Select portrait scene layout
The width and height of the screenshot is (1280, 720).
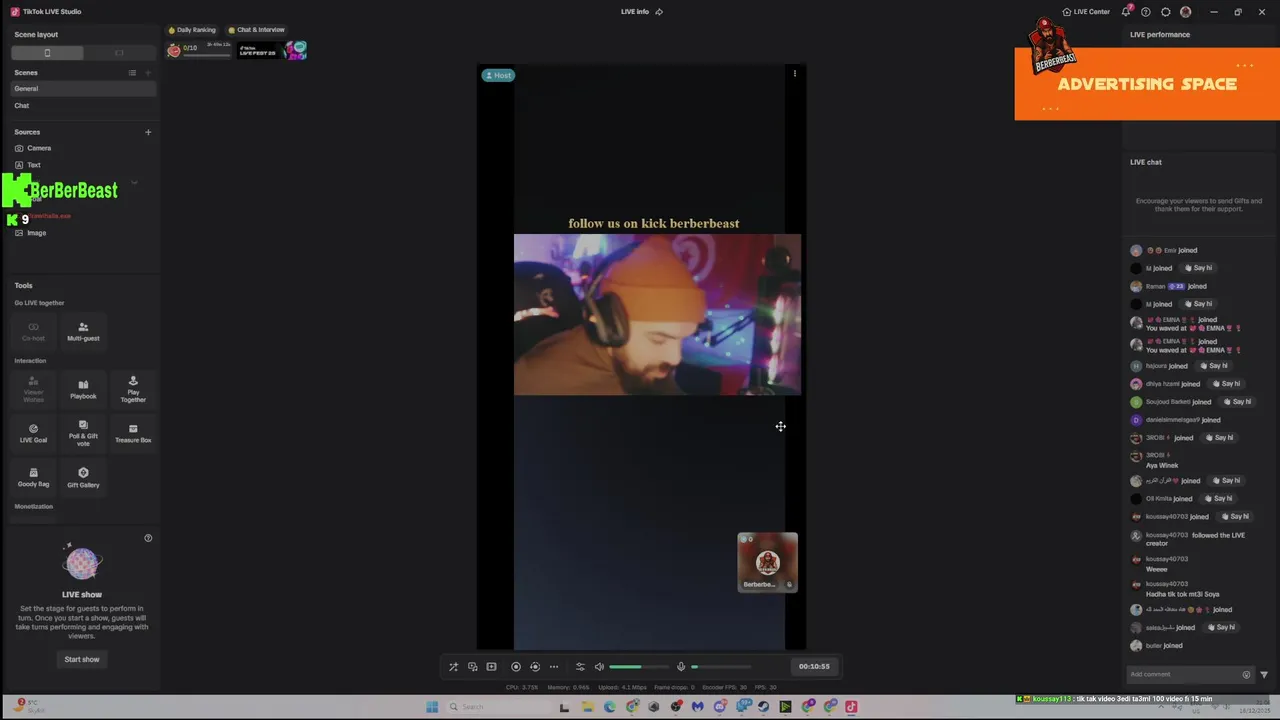coord(47,52)
